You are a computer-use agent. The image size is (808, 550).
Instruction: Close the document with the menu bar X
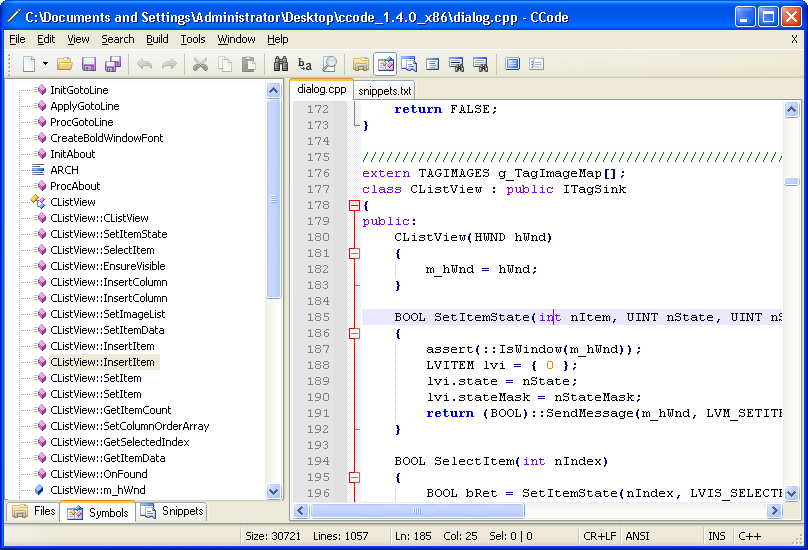point(794,39)
